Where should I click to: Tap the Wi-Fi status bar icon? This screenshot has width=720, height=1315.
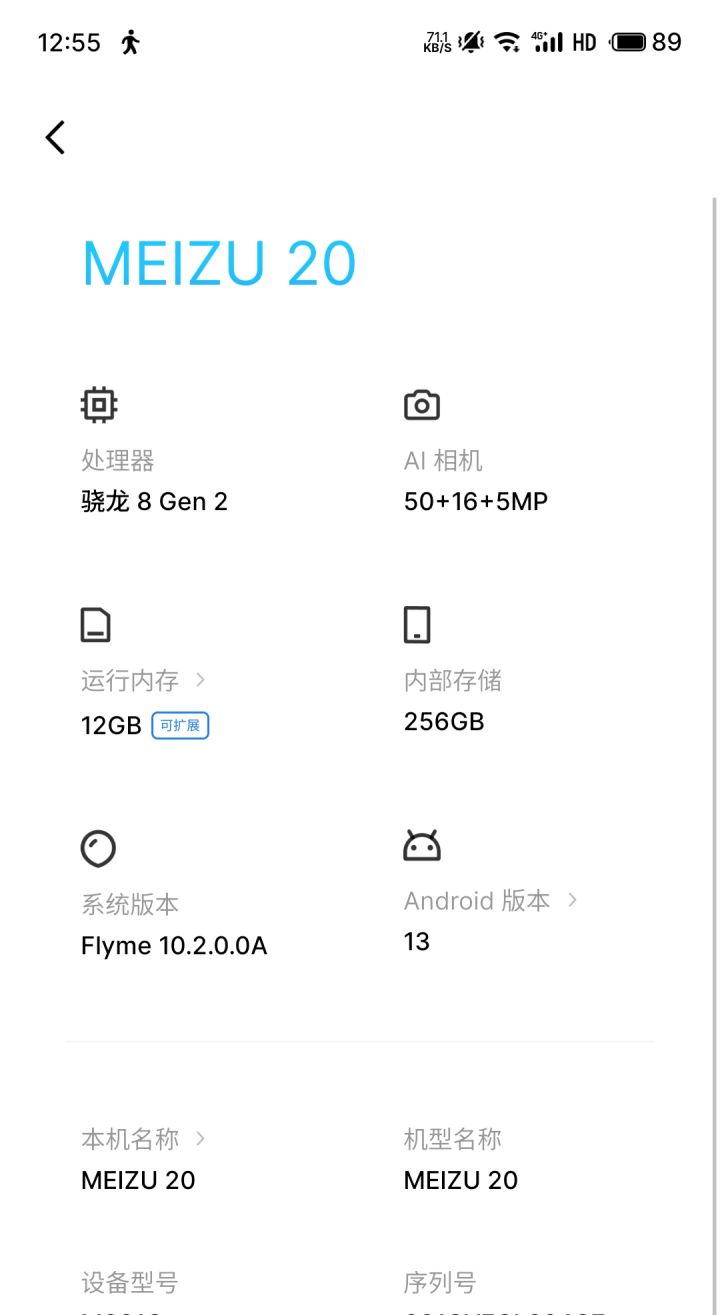coord(508,42)
